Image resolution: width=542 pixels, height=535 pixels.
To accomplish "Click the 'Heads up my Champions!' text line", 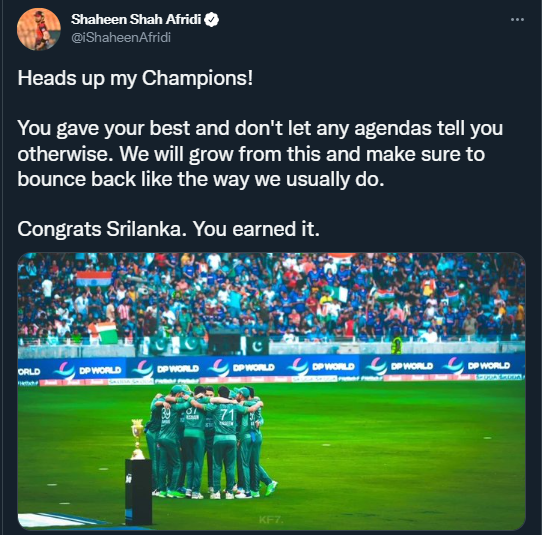I will coord(135,78).
